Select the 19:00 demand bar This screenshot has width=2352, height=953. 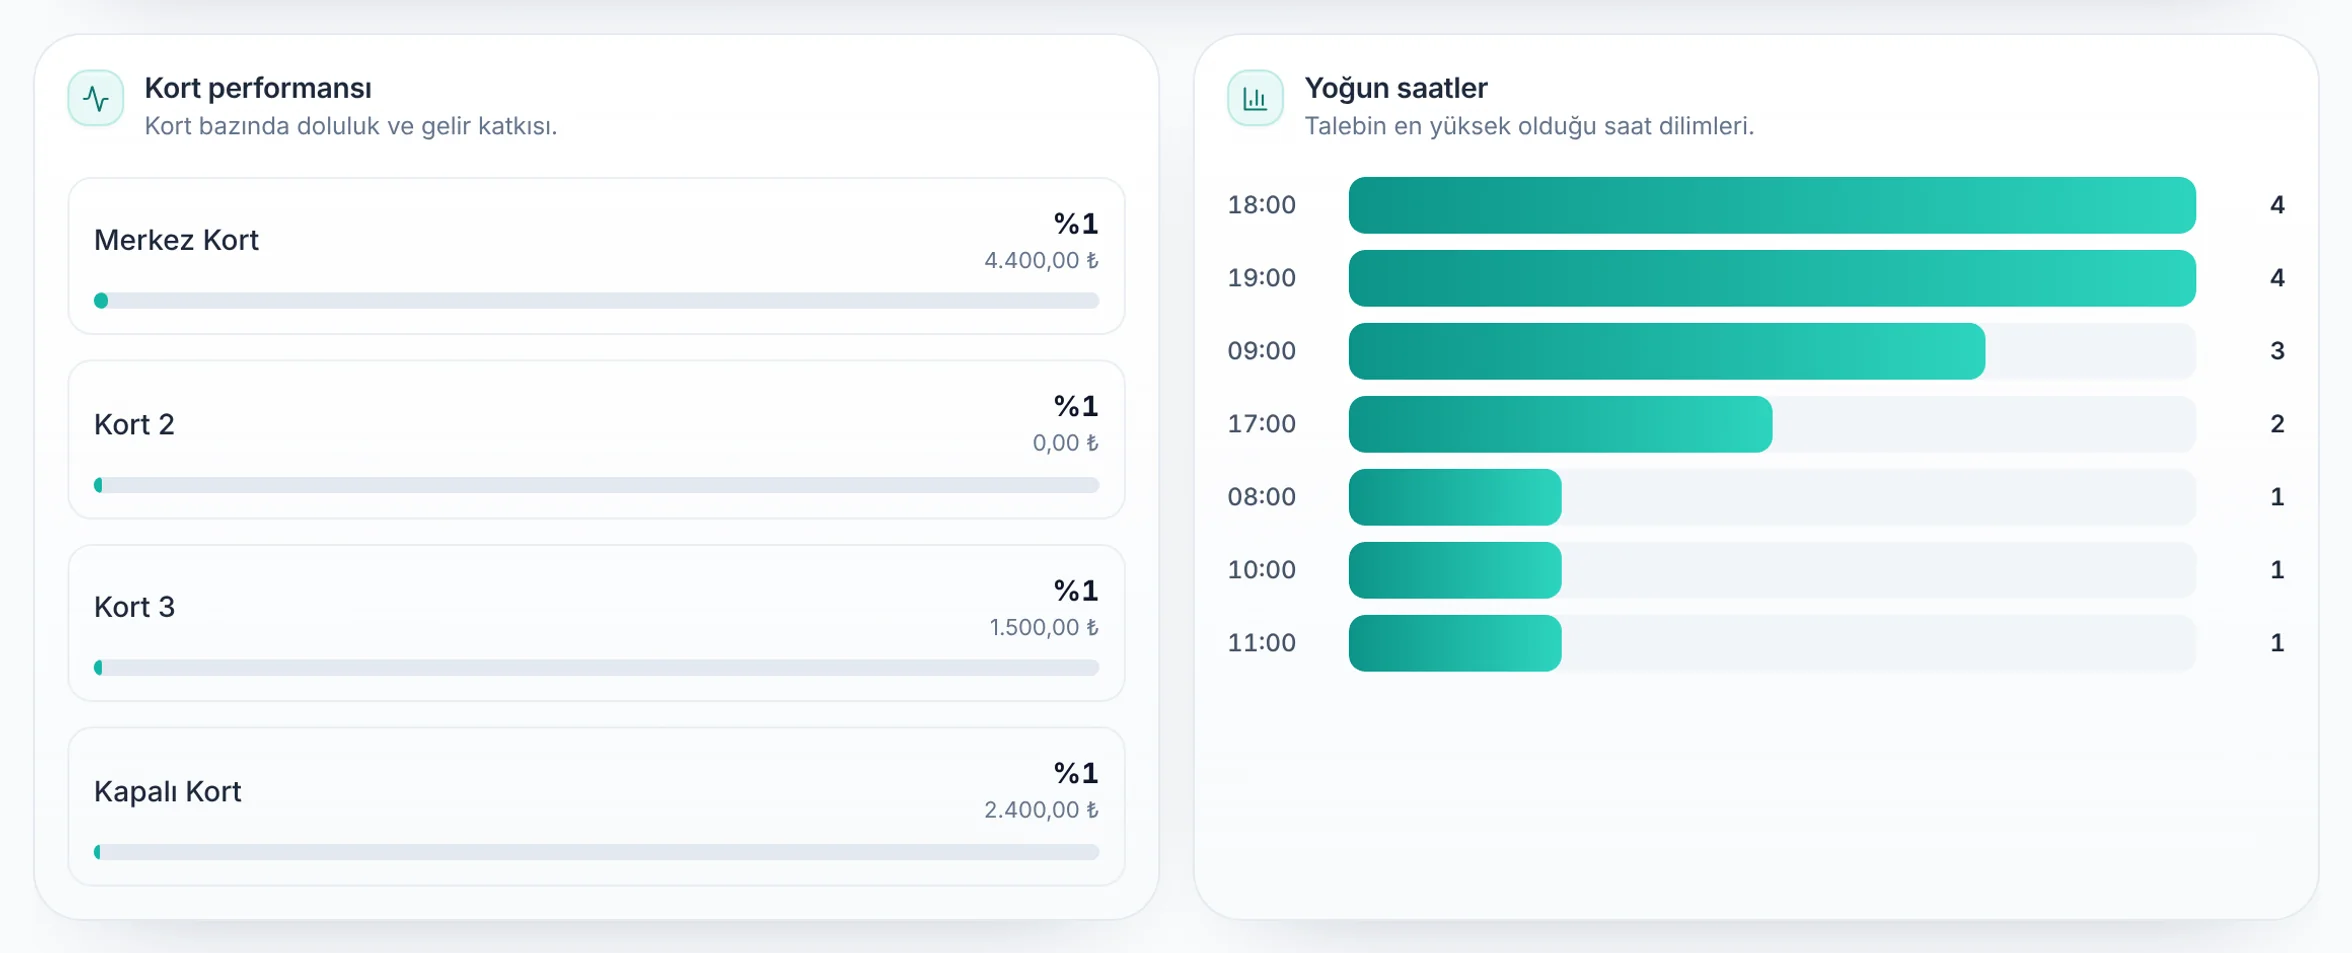(1772, 278)
